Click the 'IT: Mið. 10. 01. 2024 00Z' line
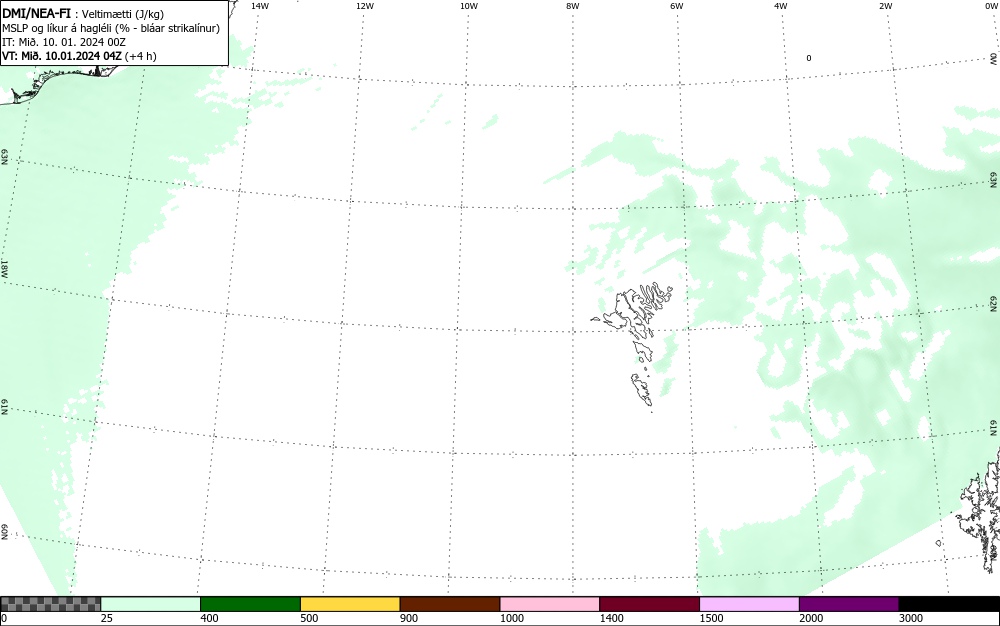The height and width of the screenshot is (626, 1000). point(64,42)
